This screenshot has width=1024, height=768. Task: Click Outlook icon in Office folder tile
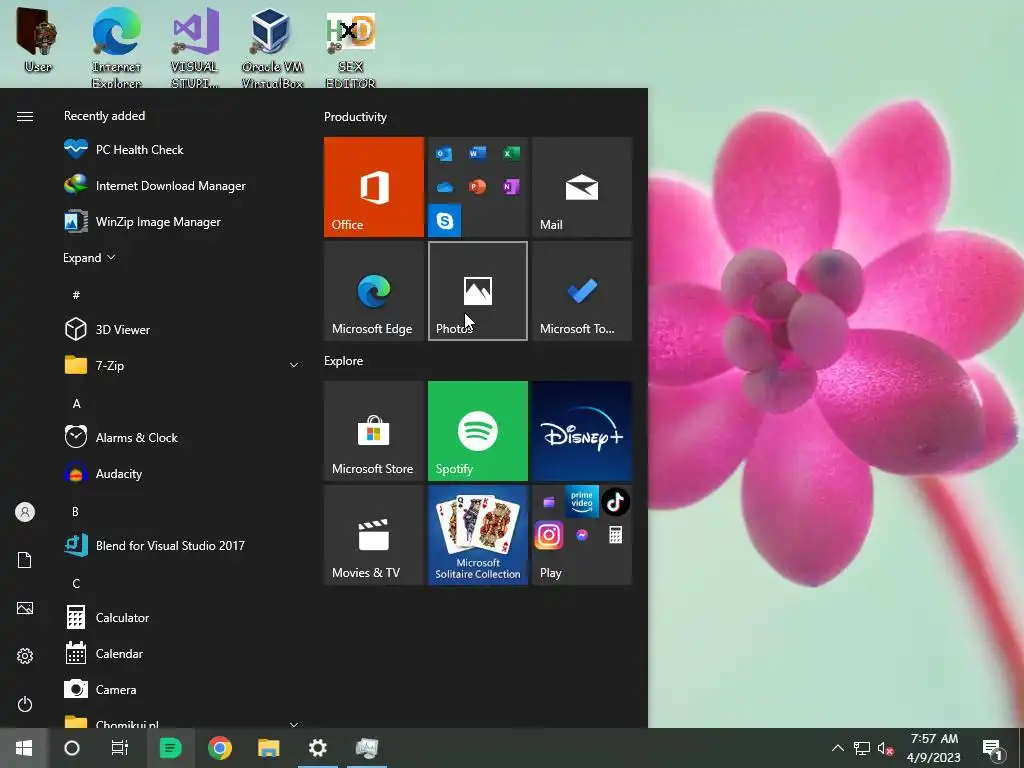(444, 154)
